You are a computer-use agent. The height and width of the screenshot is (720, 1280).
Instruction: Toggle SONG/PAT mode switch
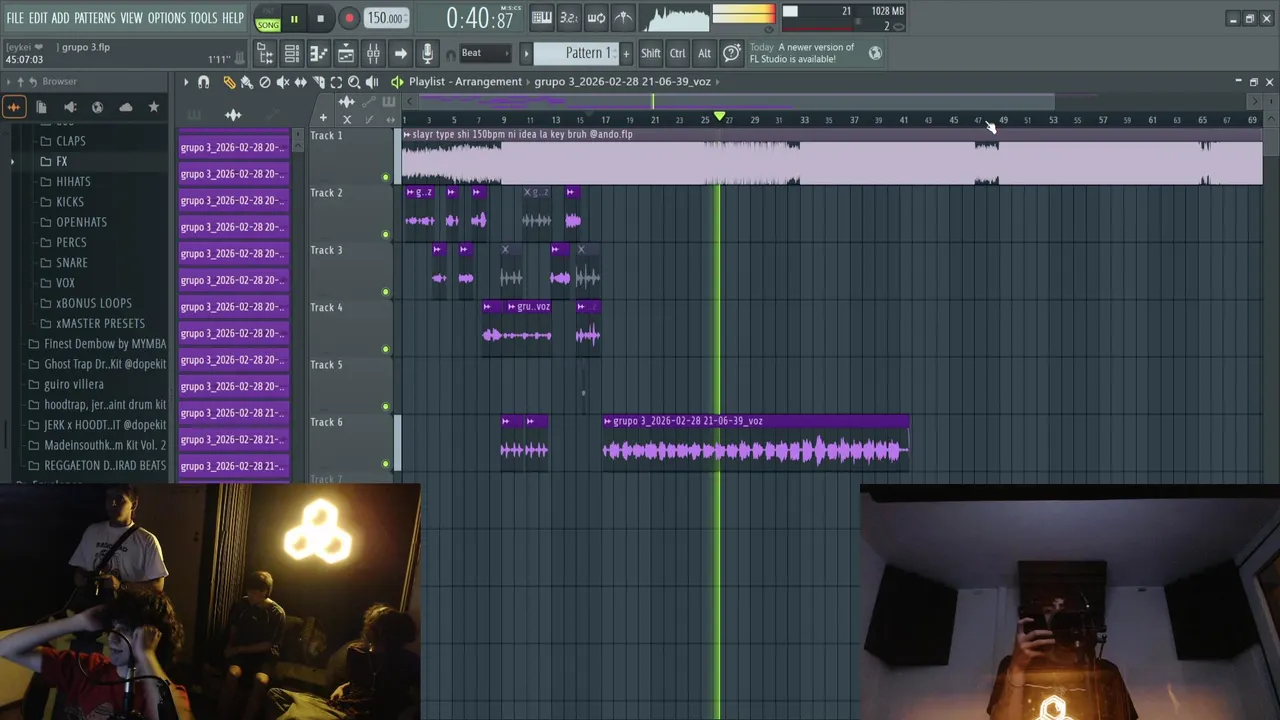point(267,20)
